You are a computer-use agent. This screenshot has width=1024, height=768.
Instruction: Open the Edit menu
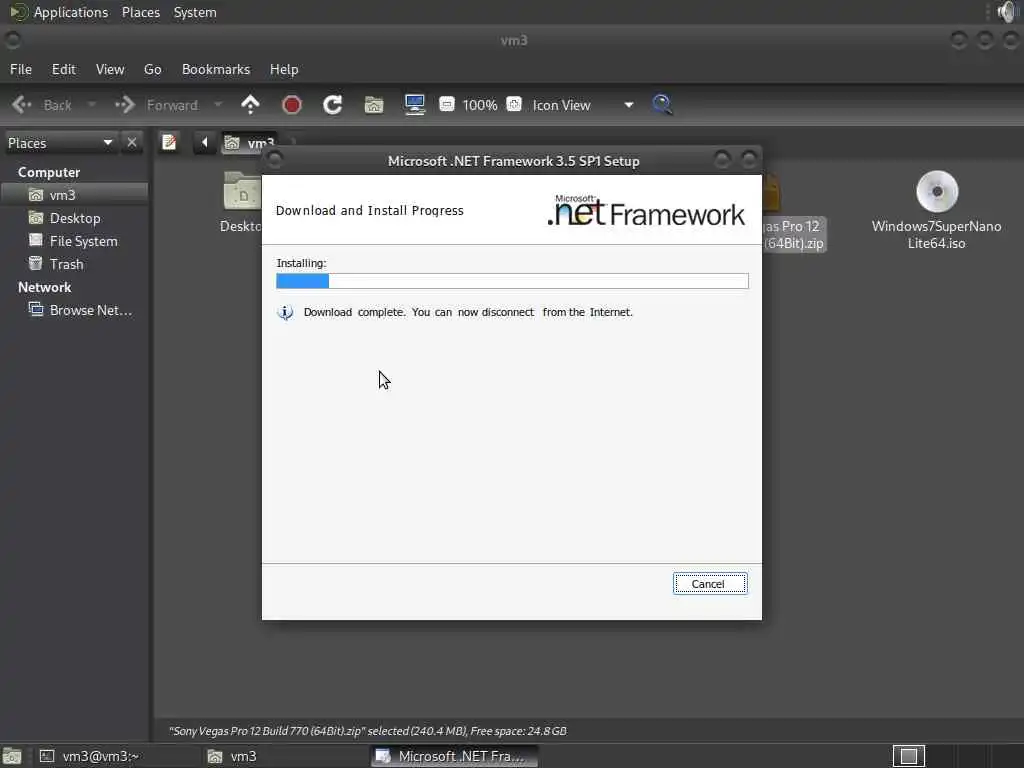pyautogui.click(x=63, y=69)
